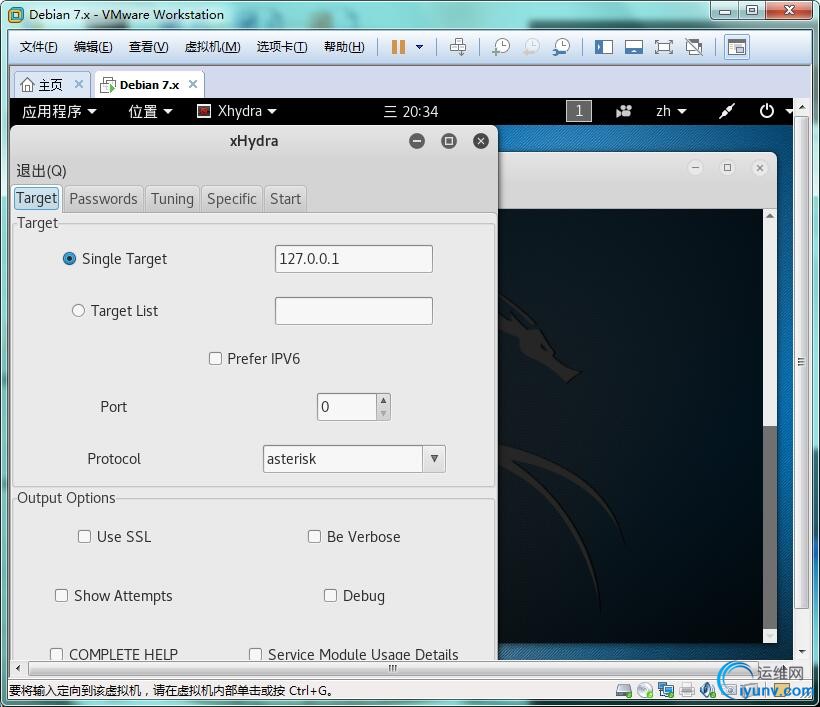820x707 pixels.
Task: Decrease Port value with down arrow
Action: point(383,414)
